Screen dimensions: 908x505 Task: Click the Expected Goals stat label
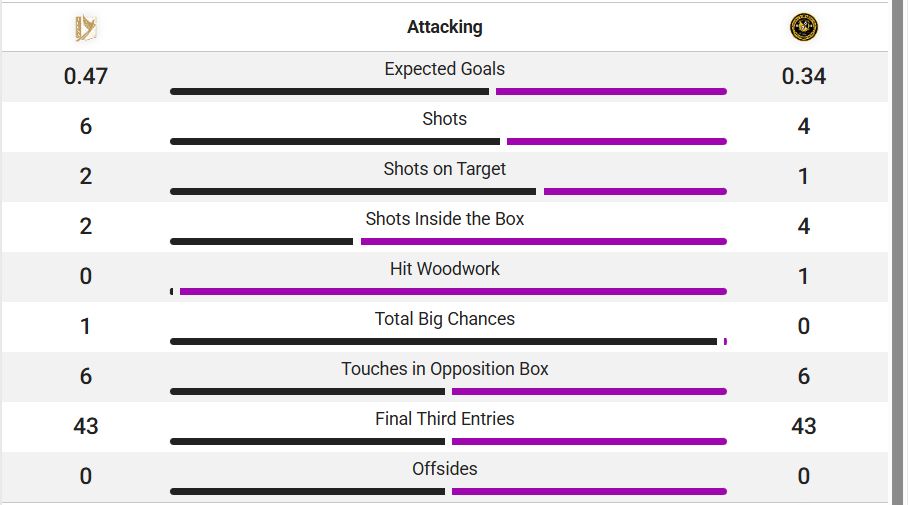tap(445, 69)
